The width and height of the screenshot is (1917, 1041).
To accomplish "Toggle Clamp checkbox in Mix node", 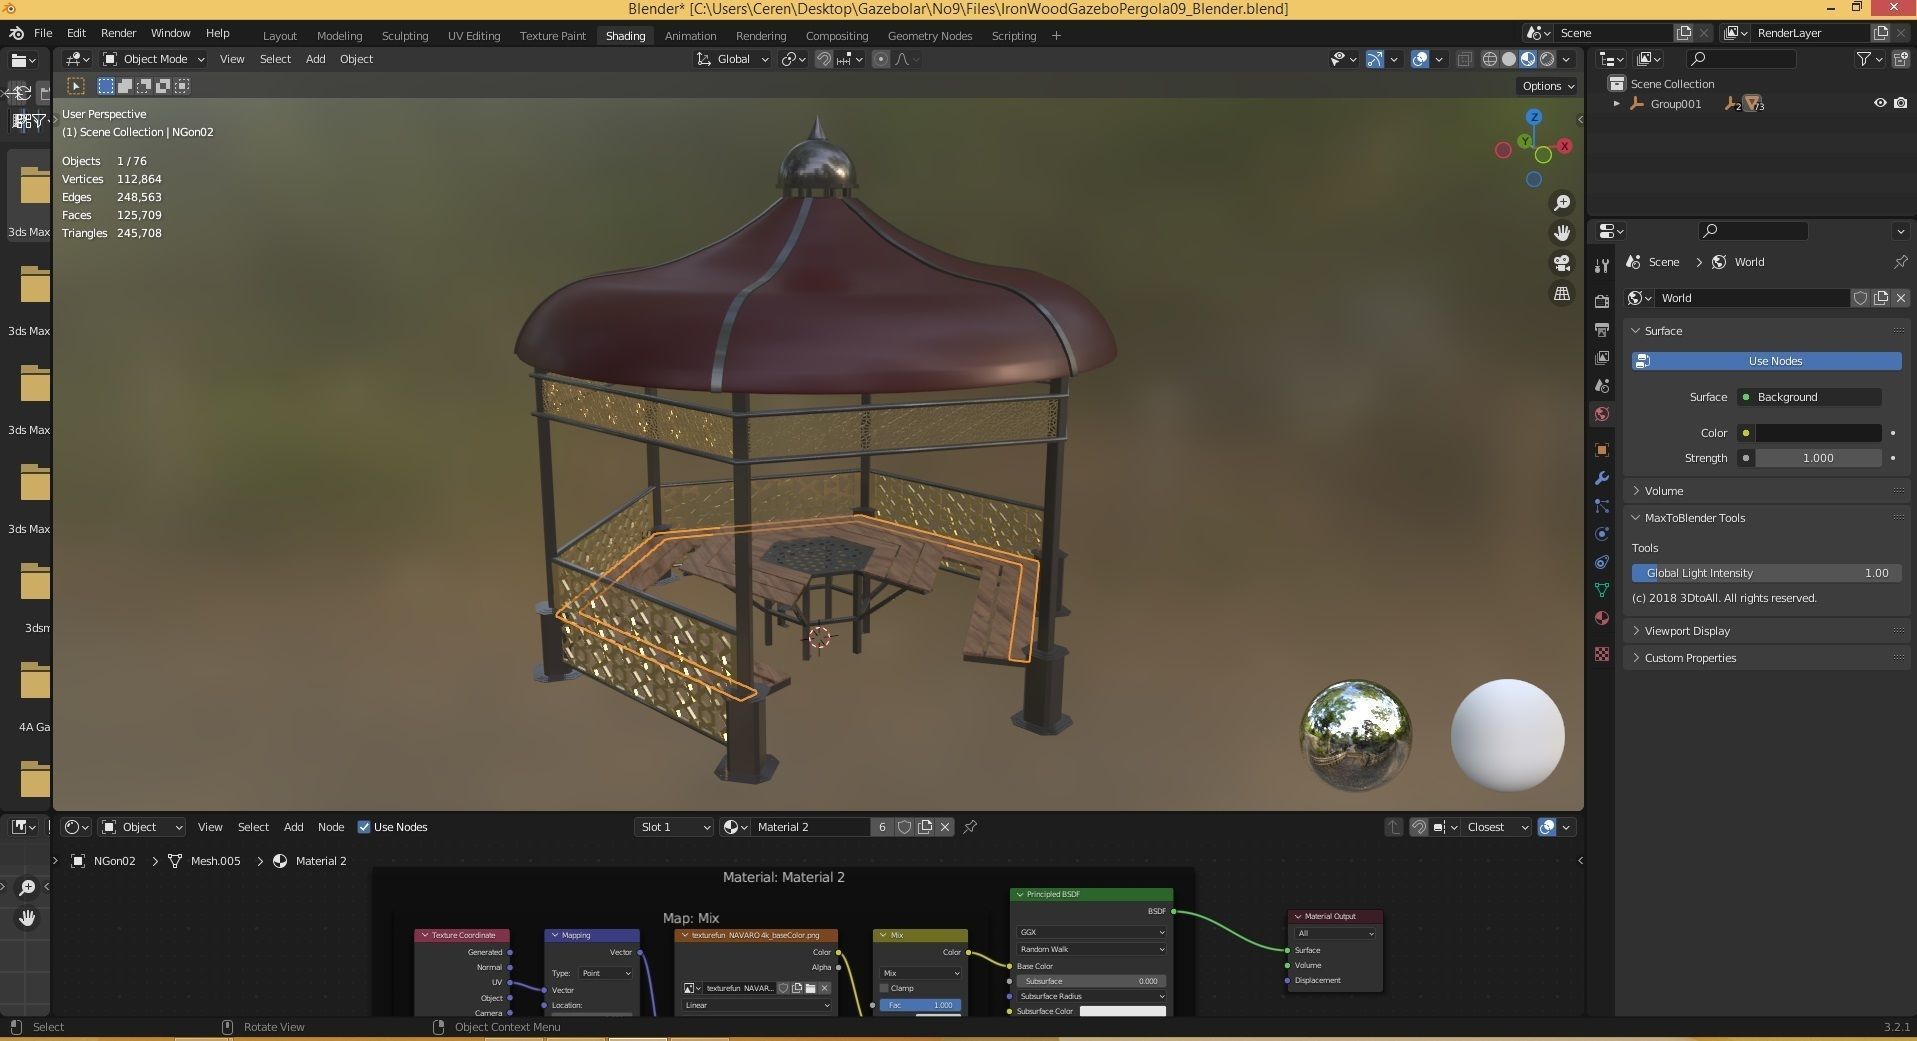I will coord(884,988).
